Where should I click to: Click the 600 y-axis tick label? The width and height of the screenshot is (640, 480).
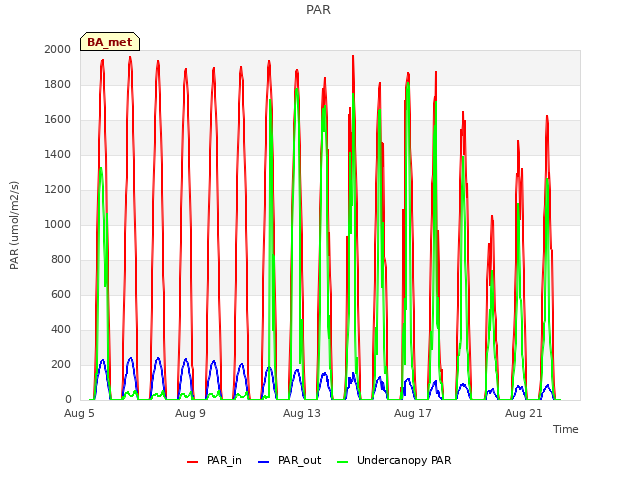click(61, 295)
